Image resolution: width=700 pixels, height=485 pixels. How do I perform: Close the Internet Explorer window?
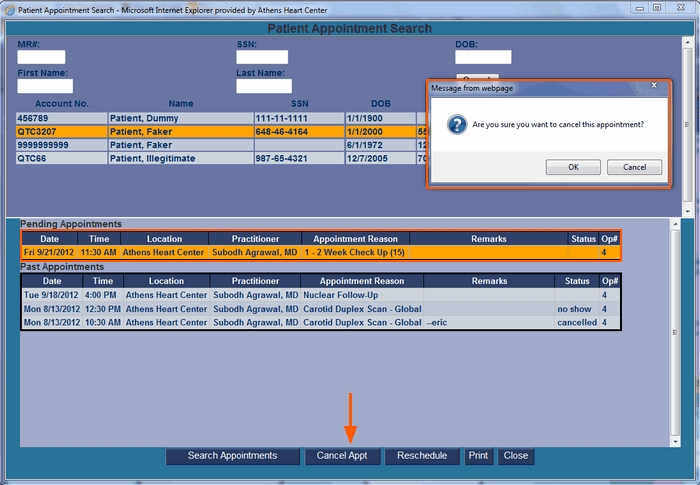(681, 8)
